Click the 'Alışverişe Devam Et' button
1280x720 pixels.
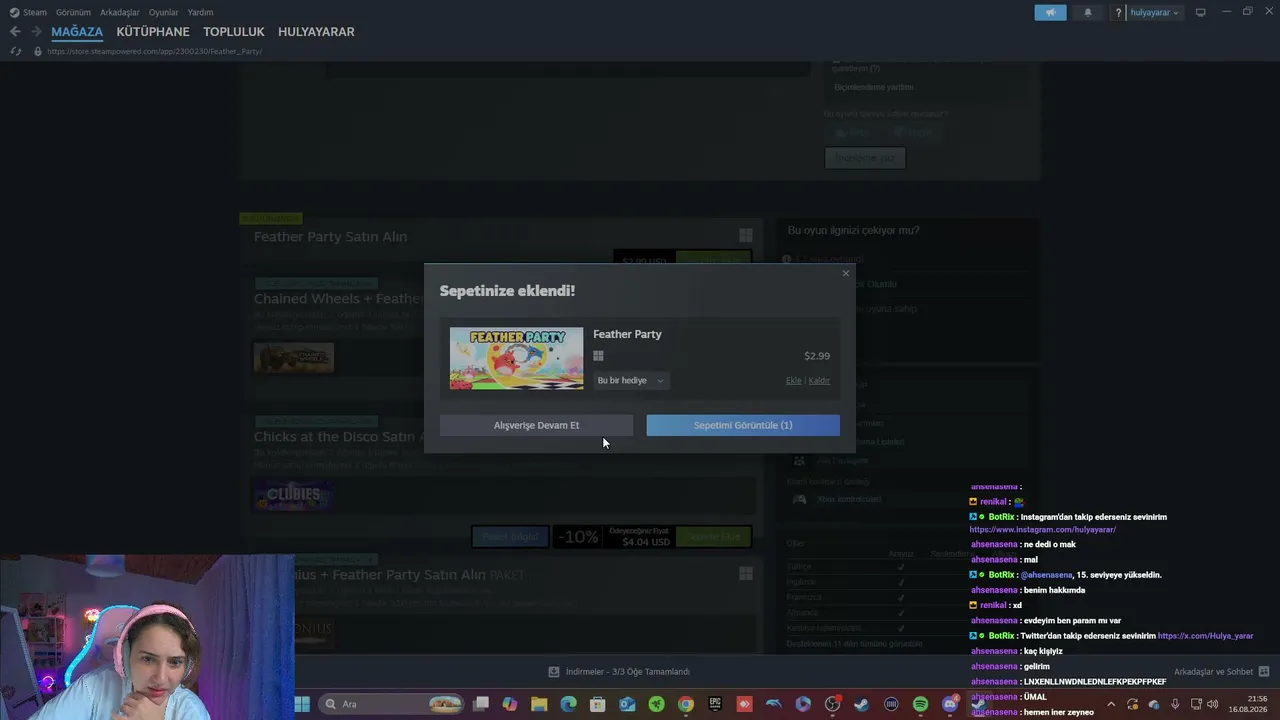536,425
